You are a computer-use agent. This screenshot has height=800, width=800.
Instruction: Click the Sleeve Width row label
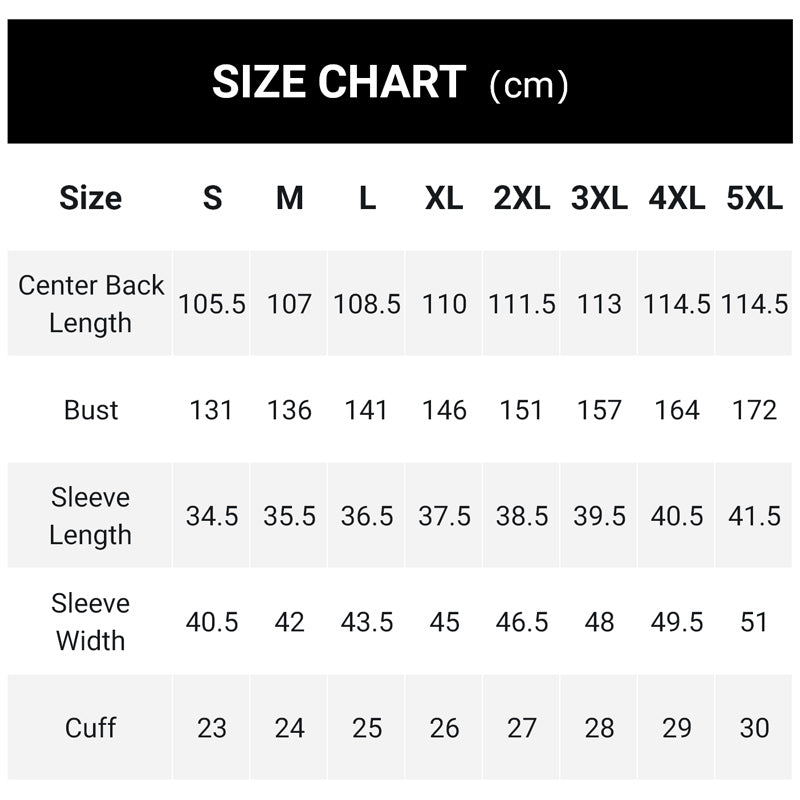(90, 621)
